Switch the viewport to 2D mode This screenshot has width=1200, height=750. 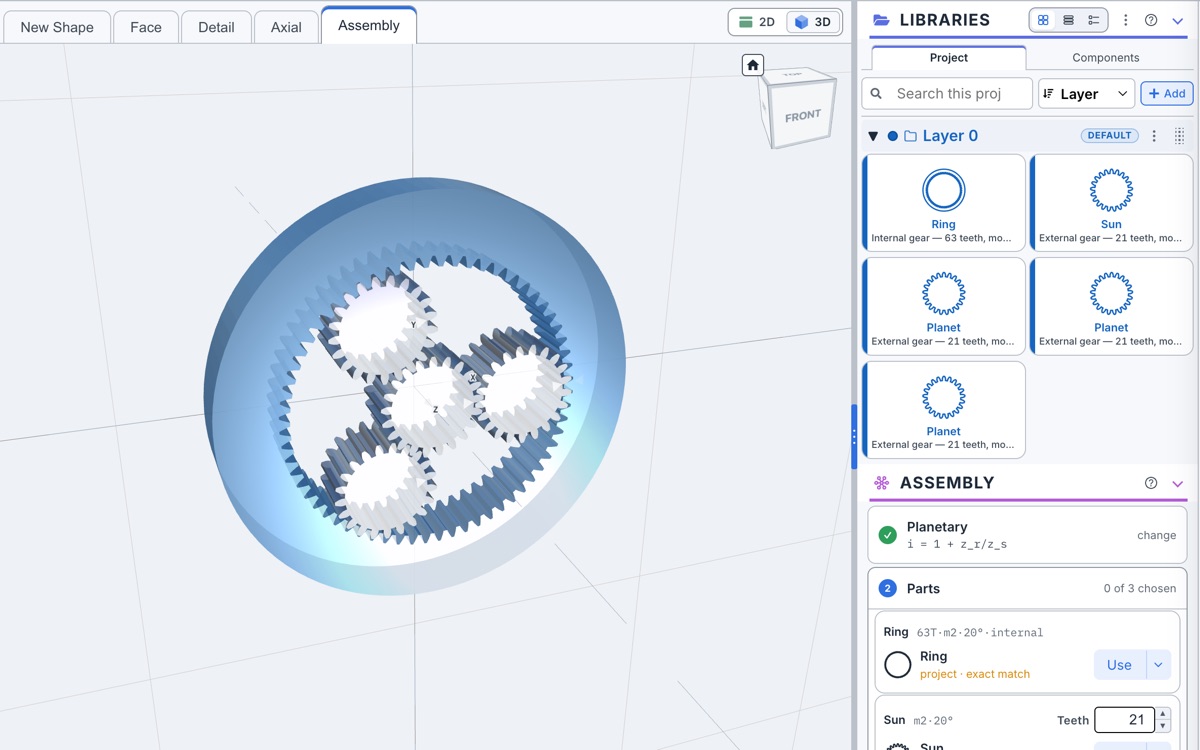[757, 22]
